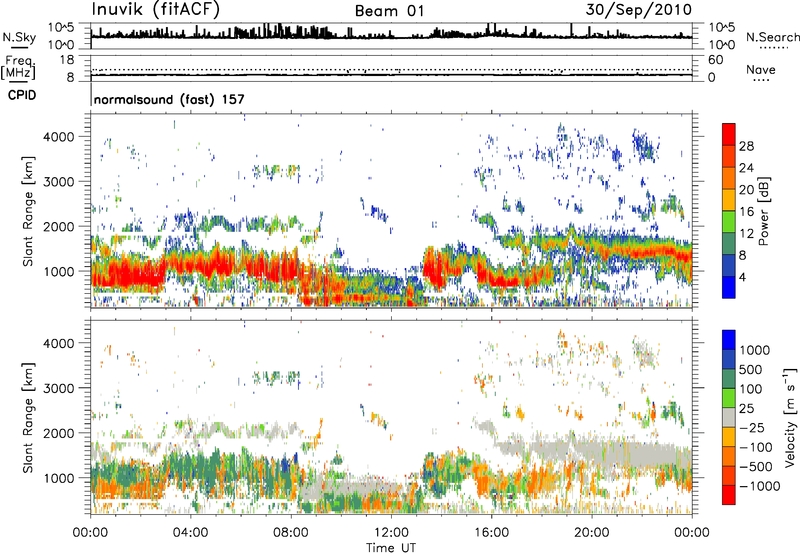Click the "500" velocity colorbar tick
Viewport: 800px width, 554px height.
752,369
